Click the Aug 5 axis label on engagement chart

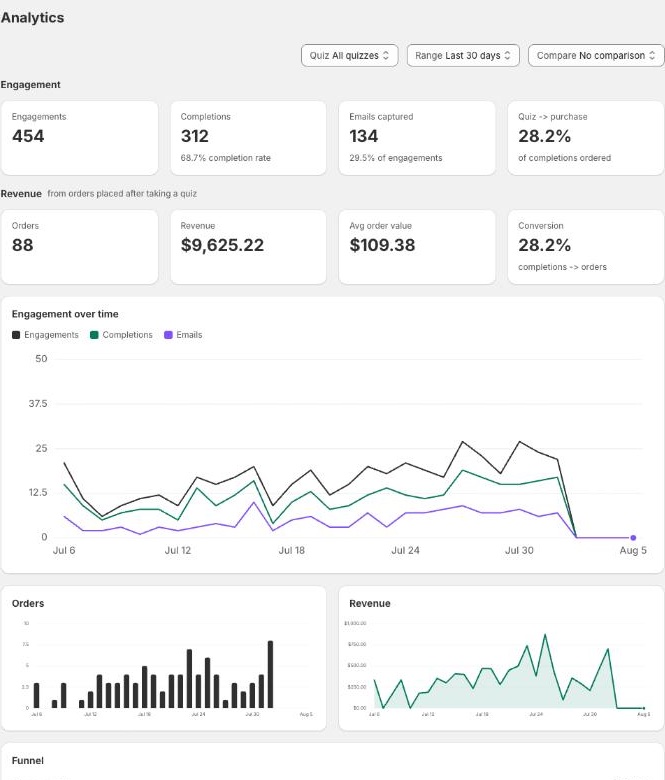click(x=633, y=550)
